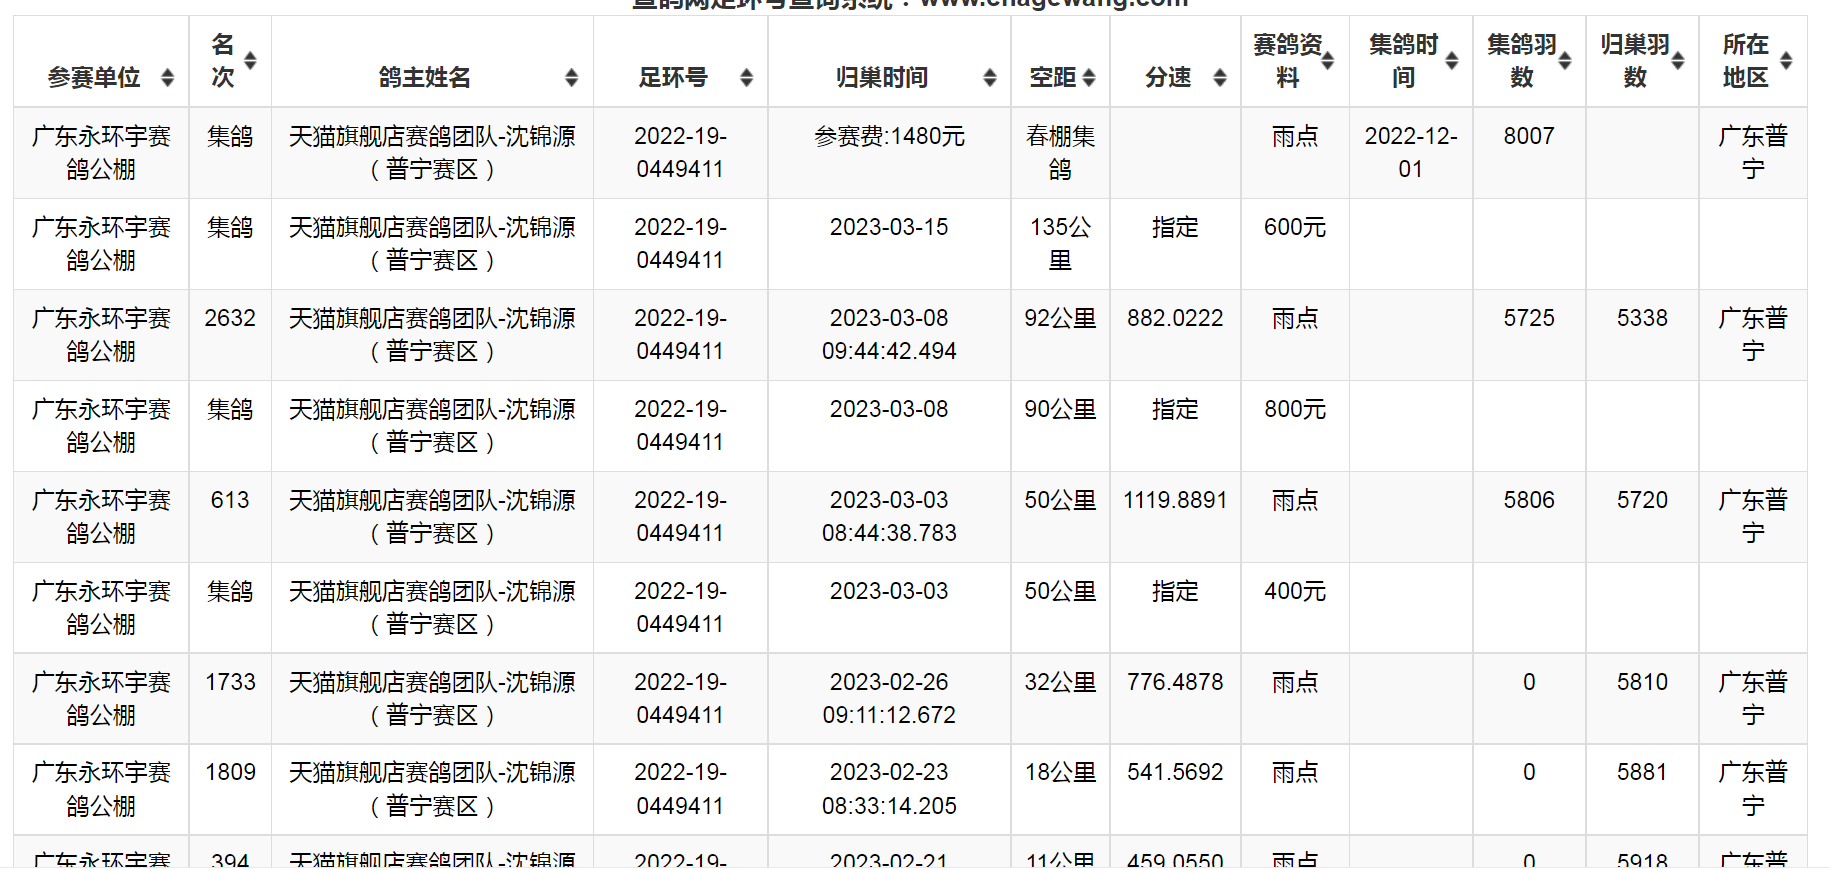Select speed value 541.5692

point(1175,772)
